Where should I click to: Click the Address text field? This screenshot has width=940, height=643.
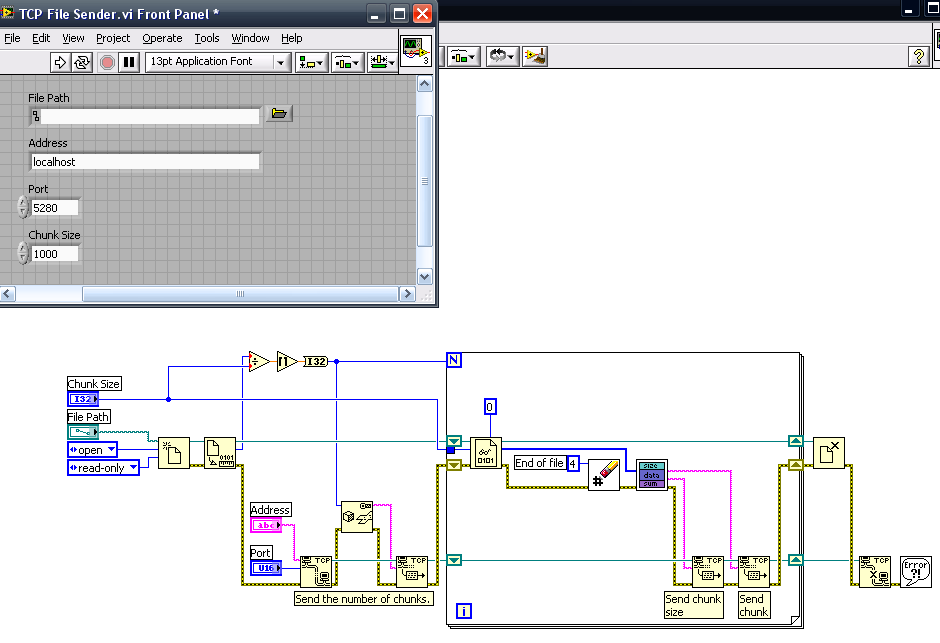[144, 161]
